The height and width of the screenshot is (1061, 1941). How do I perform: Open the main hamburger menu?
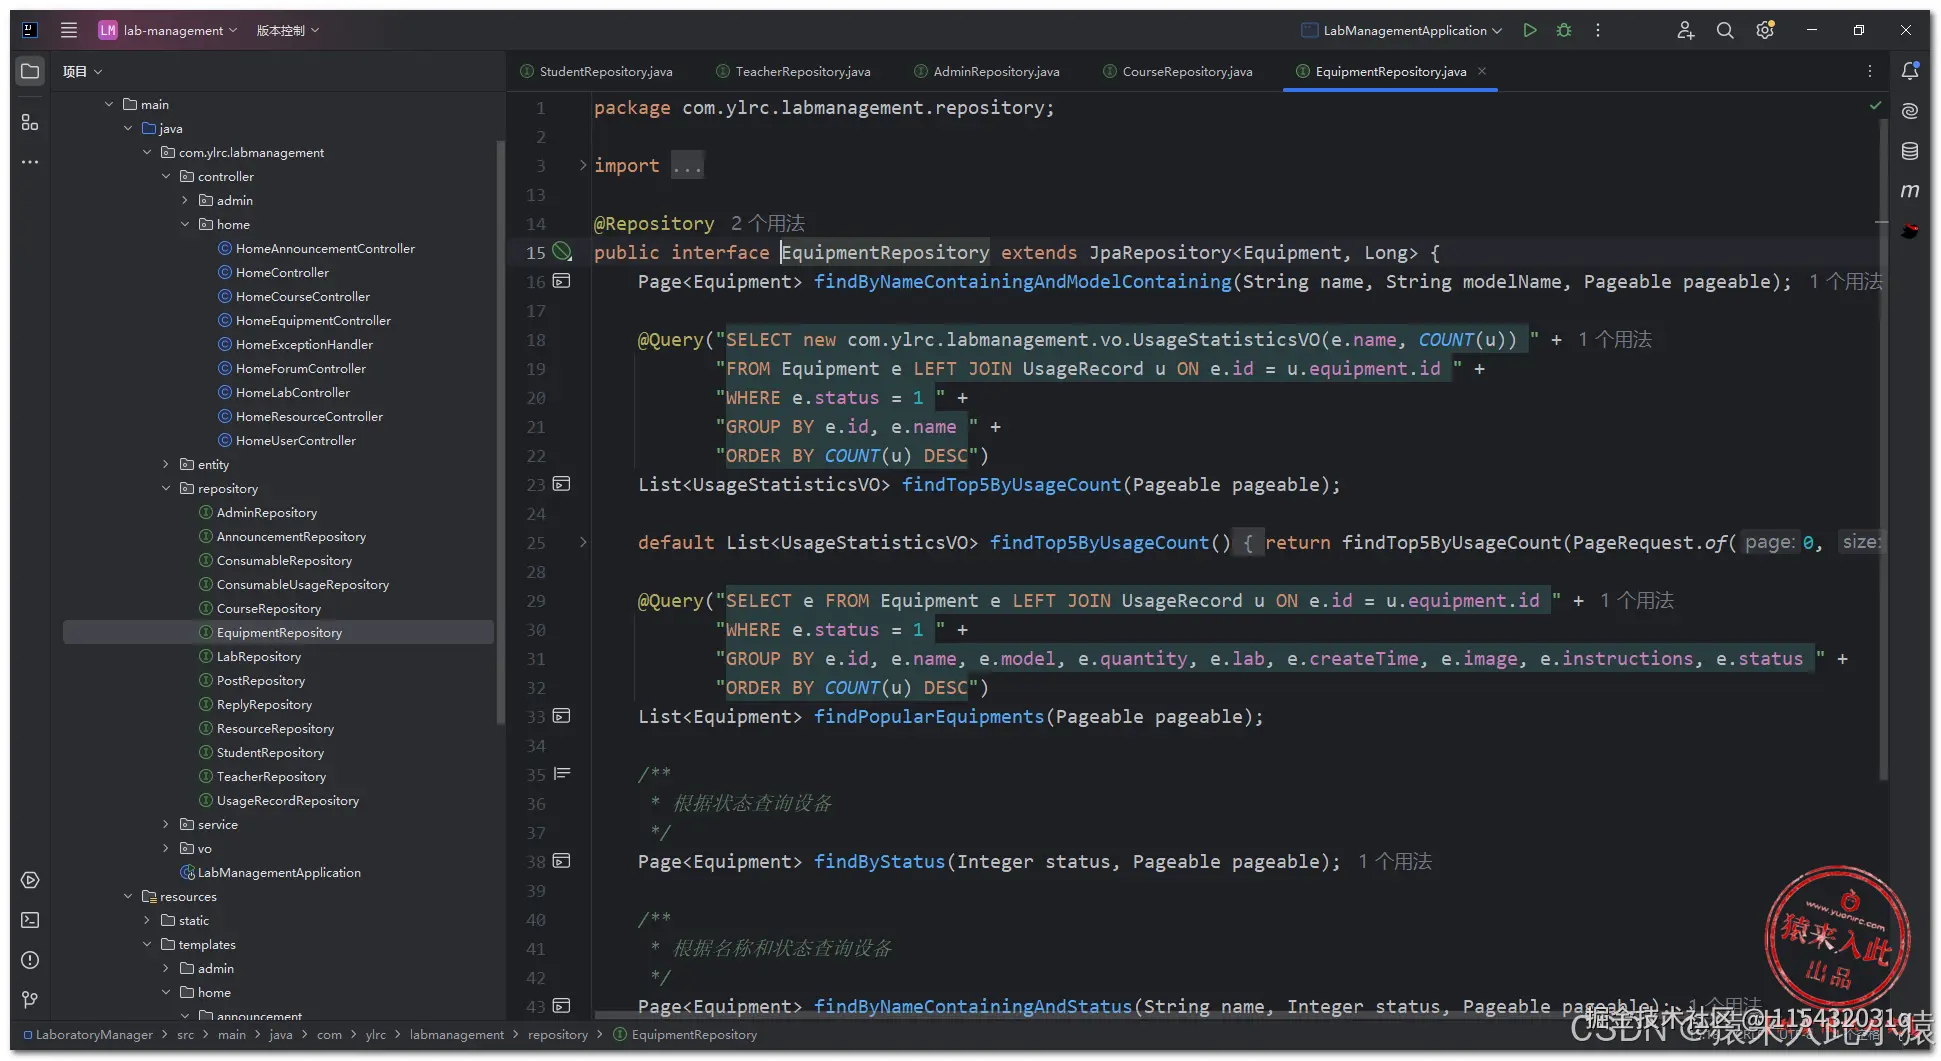[68, 30]
